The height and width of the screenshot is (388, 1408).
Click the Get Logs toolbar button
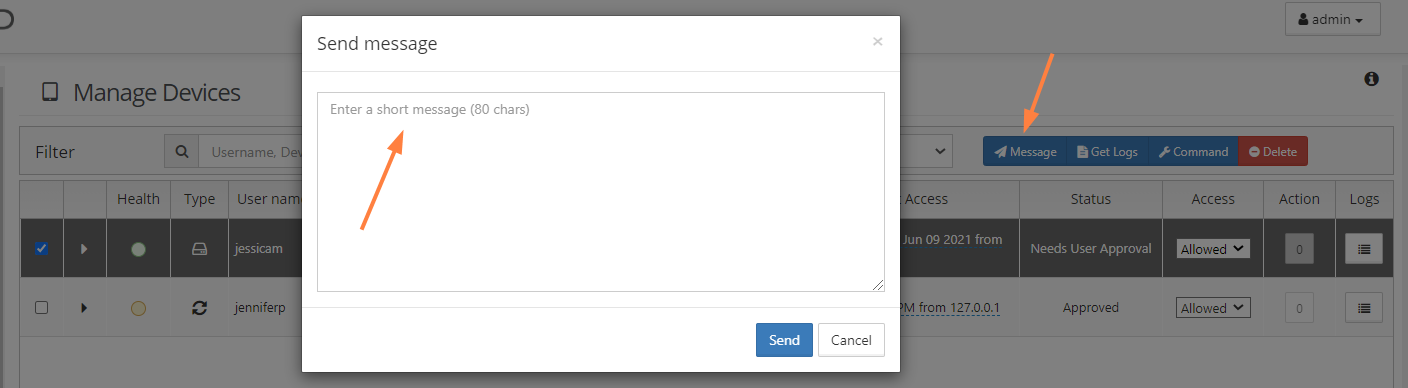tap(1107, 152)
